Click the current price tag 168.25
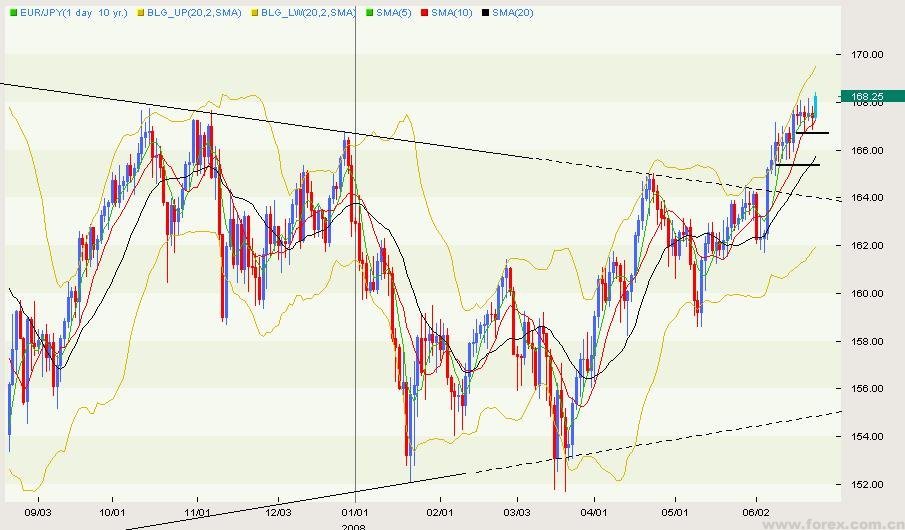This screenshot has height=530, width=905. (866, 97)
